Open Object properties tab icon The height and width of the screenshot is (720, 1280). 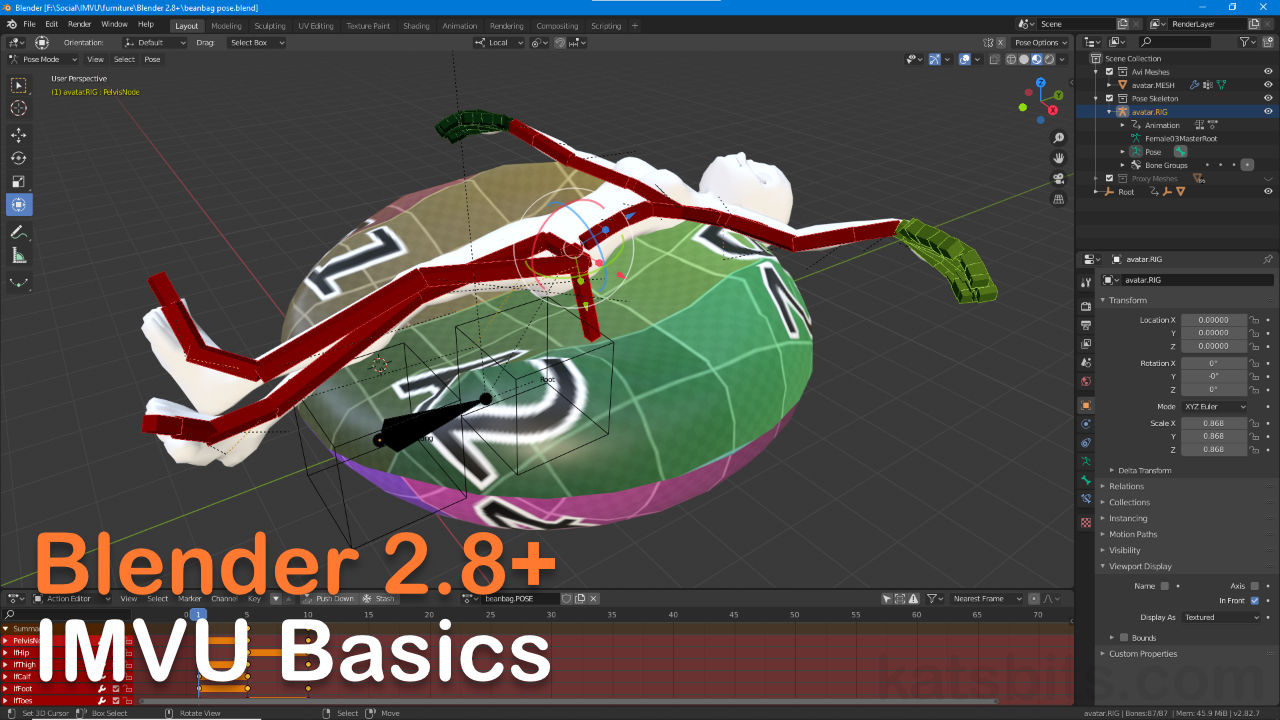click(1086, 405)
